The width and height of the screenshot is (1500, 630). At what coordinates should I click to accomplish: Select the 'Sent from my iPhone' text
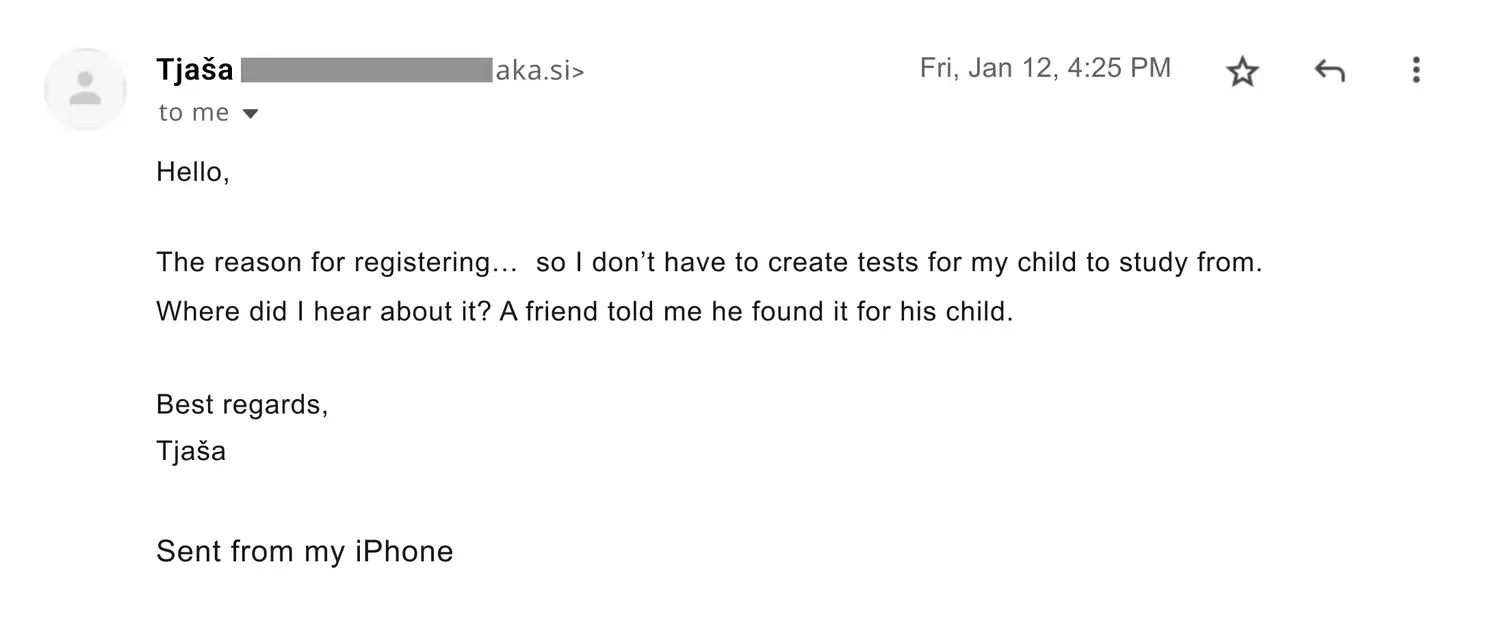tap(304, 551)
